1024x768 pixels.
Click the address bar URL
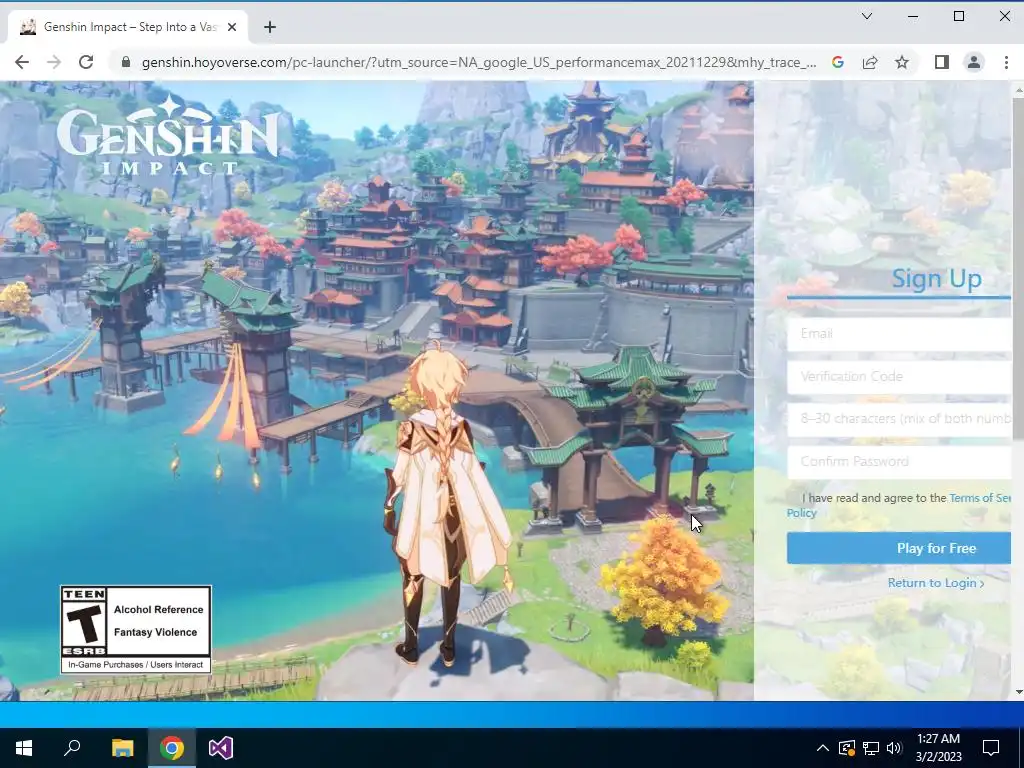point(479,62)
